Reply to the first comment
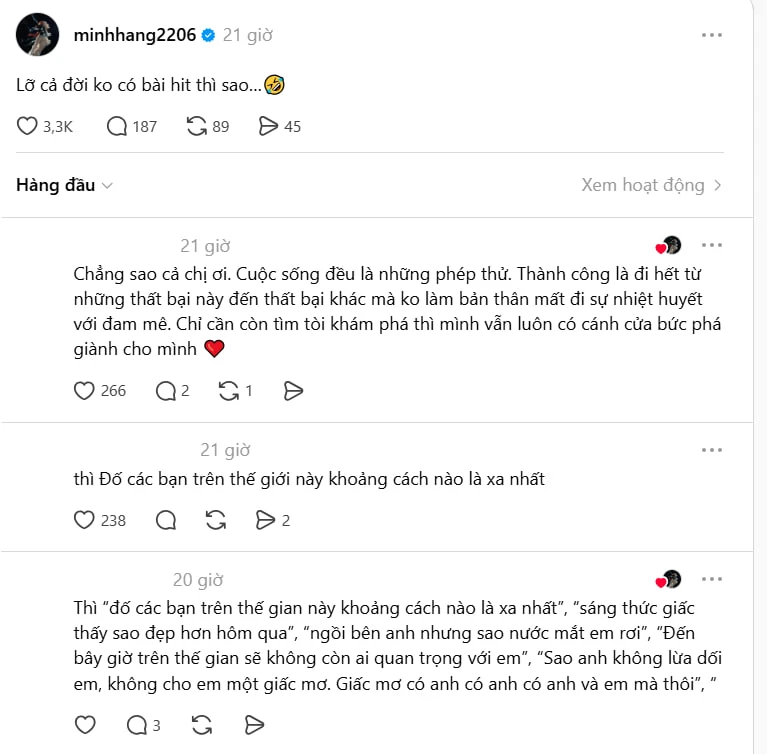This screenshot has height=754, width=767. [165, 391]
